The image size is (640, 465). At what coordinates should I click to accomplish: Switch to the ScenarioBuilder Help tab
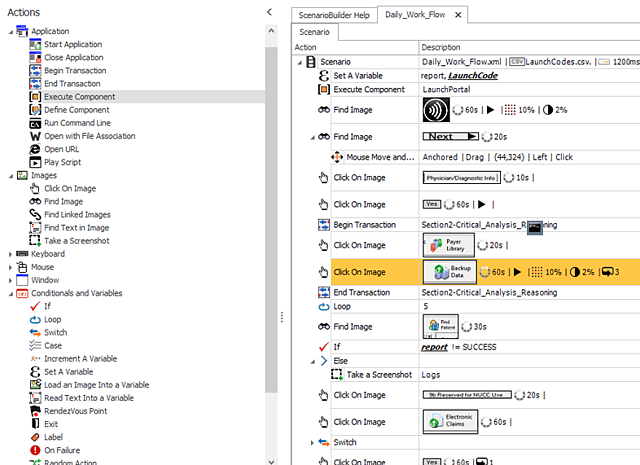coord(334,15)
